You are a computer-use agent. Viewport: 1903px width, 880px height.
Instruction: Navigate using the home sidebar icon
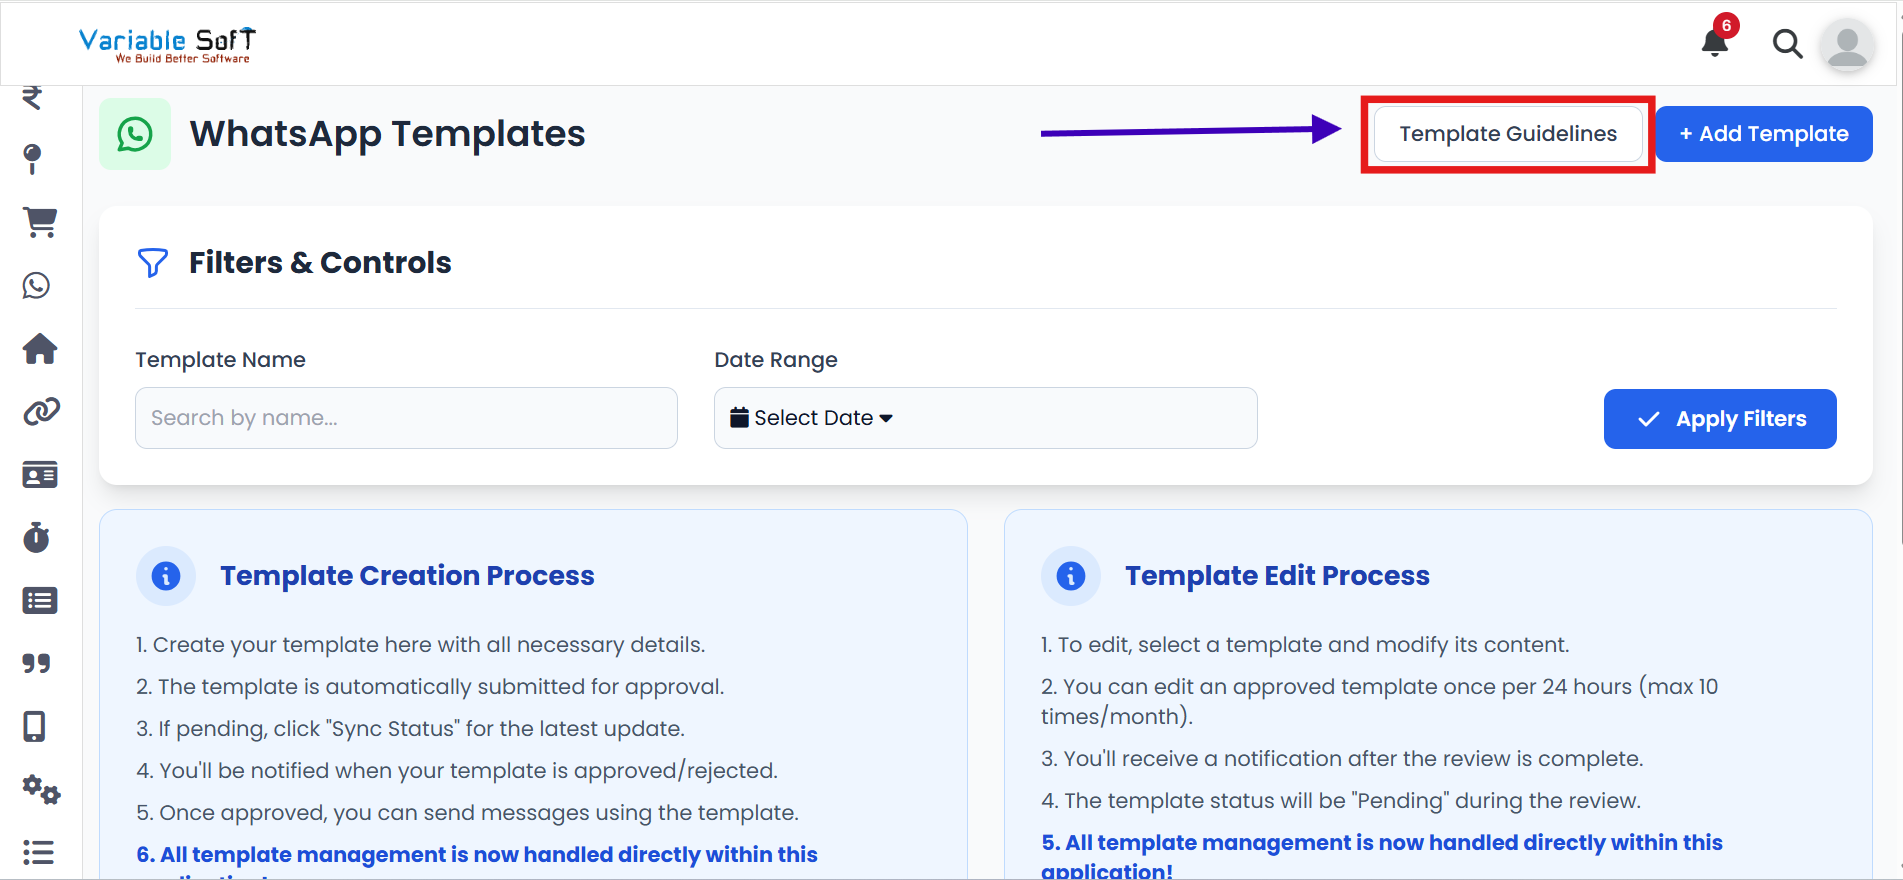pyautogui.click(x=40, y=348)
